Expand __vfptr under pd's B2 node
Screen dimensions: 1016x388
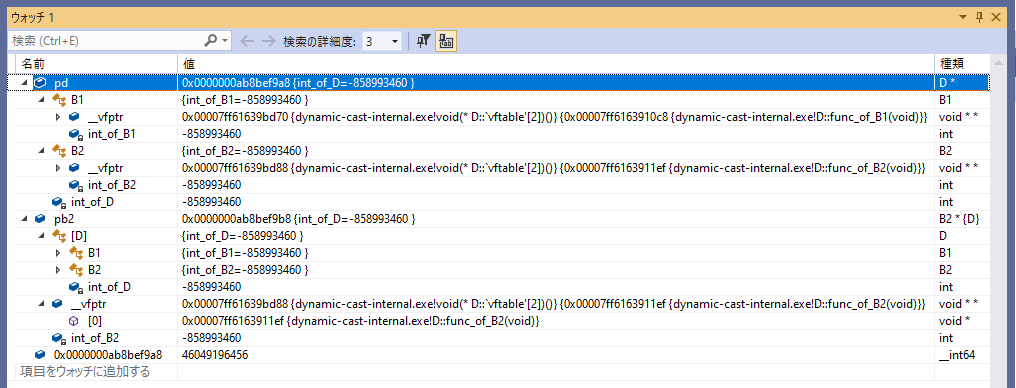[x=58, y=168]
